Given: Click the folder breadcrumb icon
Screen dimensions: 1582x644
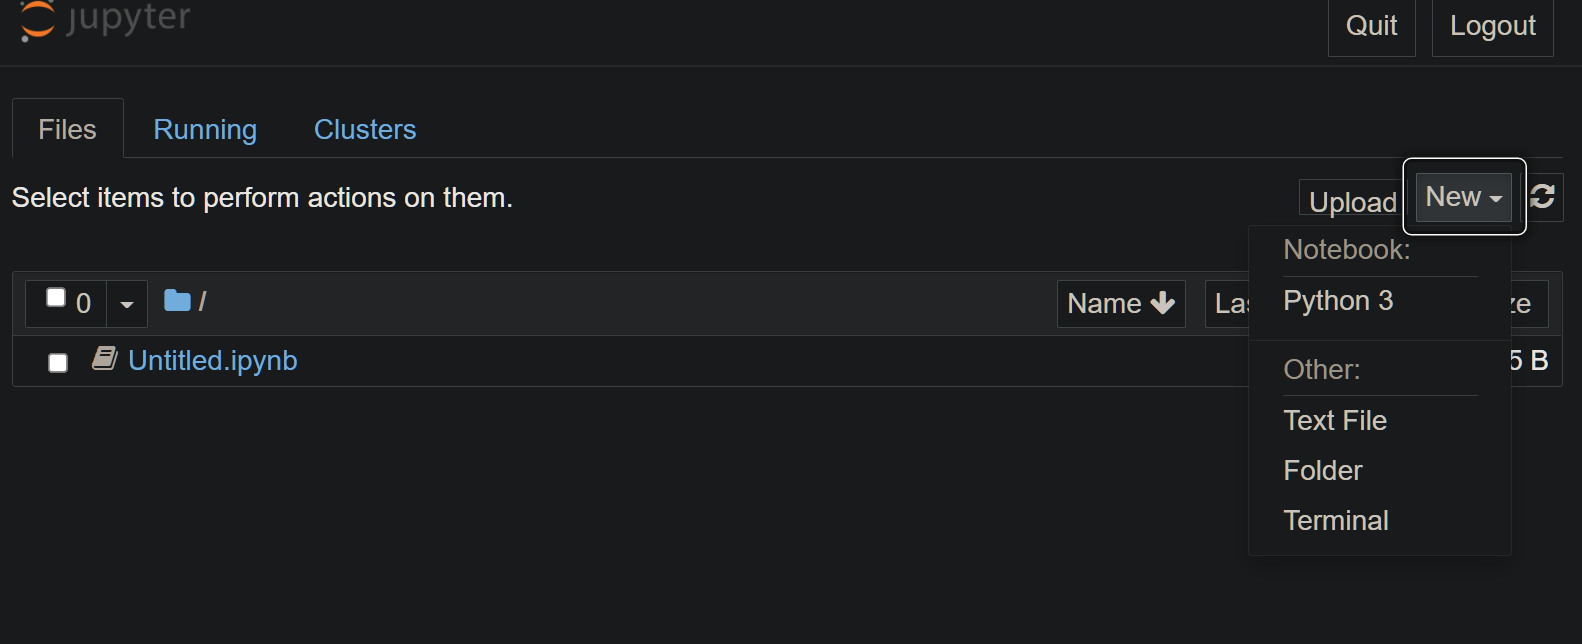Looking at the screenshot, I should [178, 299].
